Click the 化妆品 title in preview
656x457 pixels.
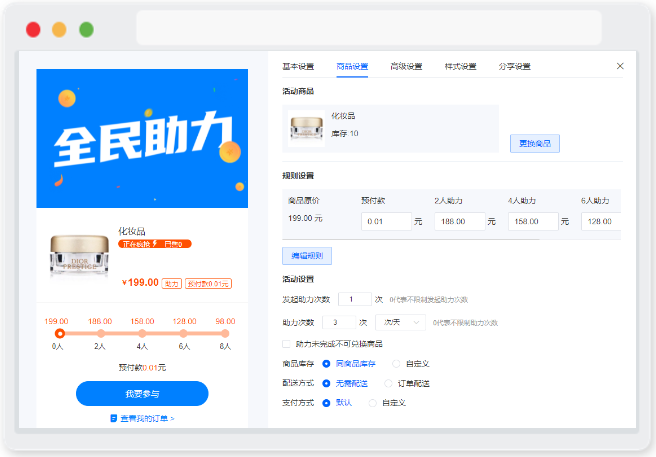(132, 231)
